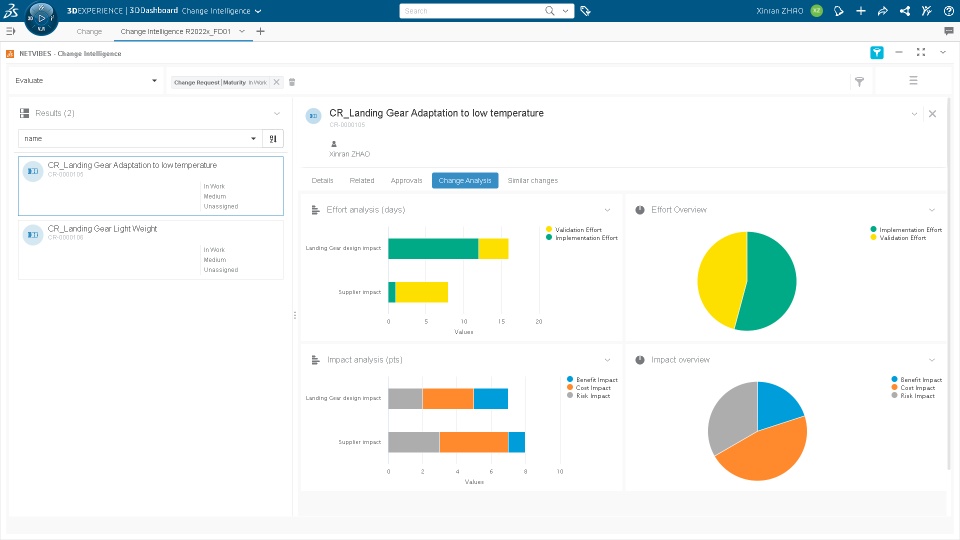This screenshot has height=540, width=960.
Task: Click the compass play button
Action: [x=41, y=18]
